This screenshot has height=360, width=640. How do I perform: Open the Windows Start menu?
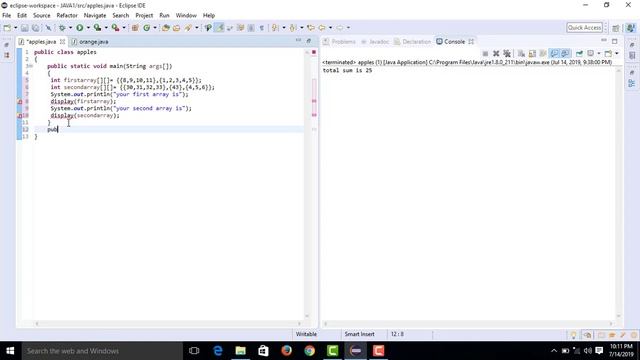[10, 351]
